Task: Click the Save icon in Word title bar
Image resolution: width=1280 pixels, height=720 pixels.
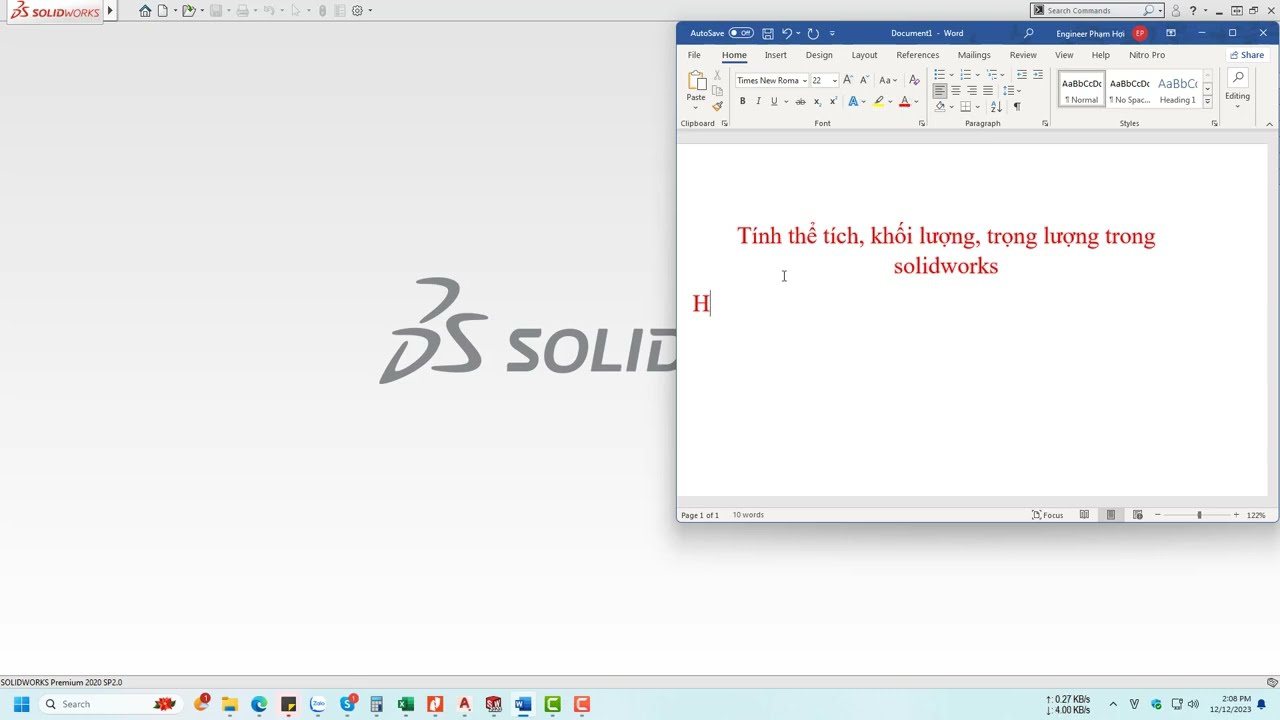Action: (x=768, y=33)
